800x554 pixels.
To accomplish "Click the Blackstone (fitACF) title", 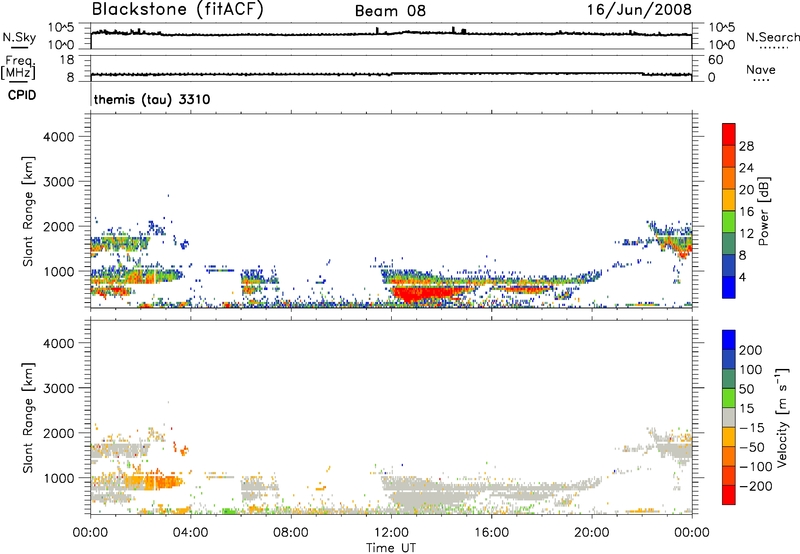I will (178, 9).
